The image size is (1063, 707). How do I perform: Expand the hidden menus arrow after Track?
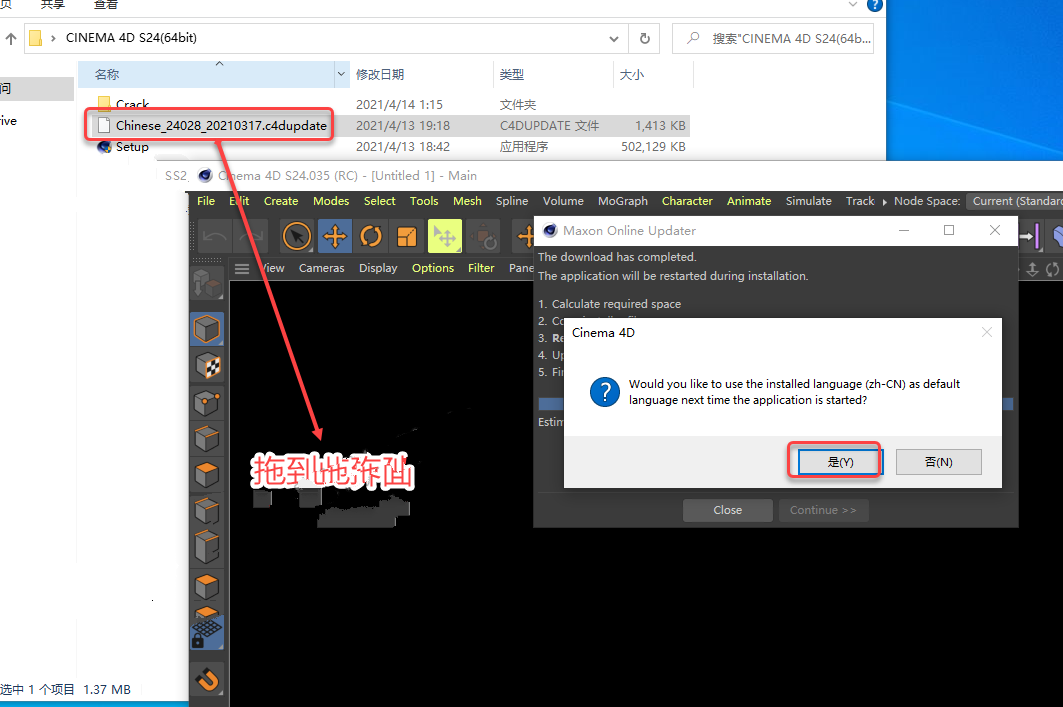885,201
